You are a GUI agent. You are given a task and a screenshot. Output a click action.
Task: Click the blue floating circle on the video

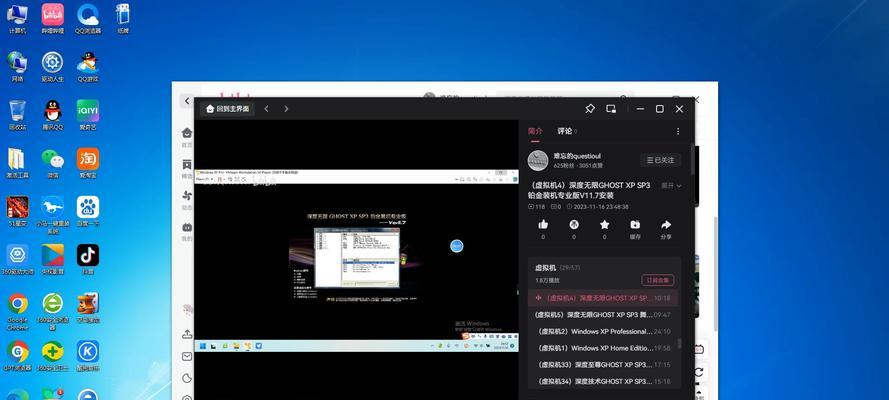(x=456, y=246)
